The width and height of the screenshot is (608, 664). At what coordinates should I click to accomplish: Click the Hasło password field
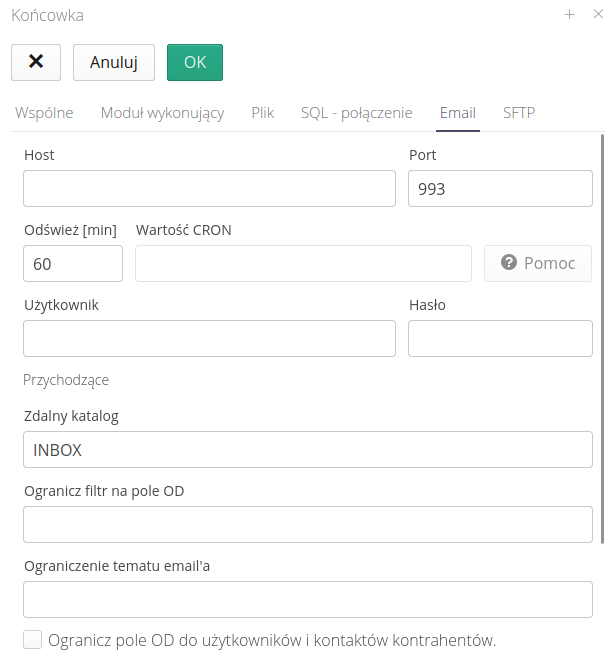pyautogui.click(x=500, y=339)
